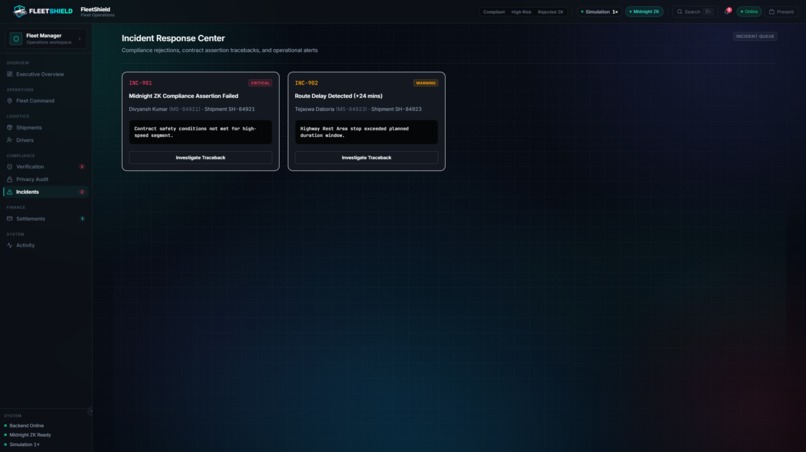Image resolution: width=806 pixels, height=452 pixels.
Task: Click 'Midnight ZK Compliance Assertion Failed' title
Action: point(184,96)
